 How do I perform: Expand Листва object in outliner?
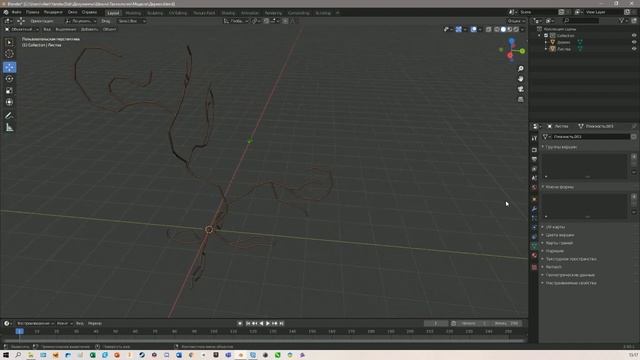[546, 49]
